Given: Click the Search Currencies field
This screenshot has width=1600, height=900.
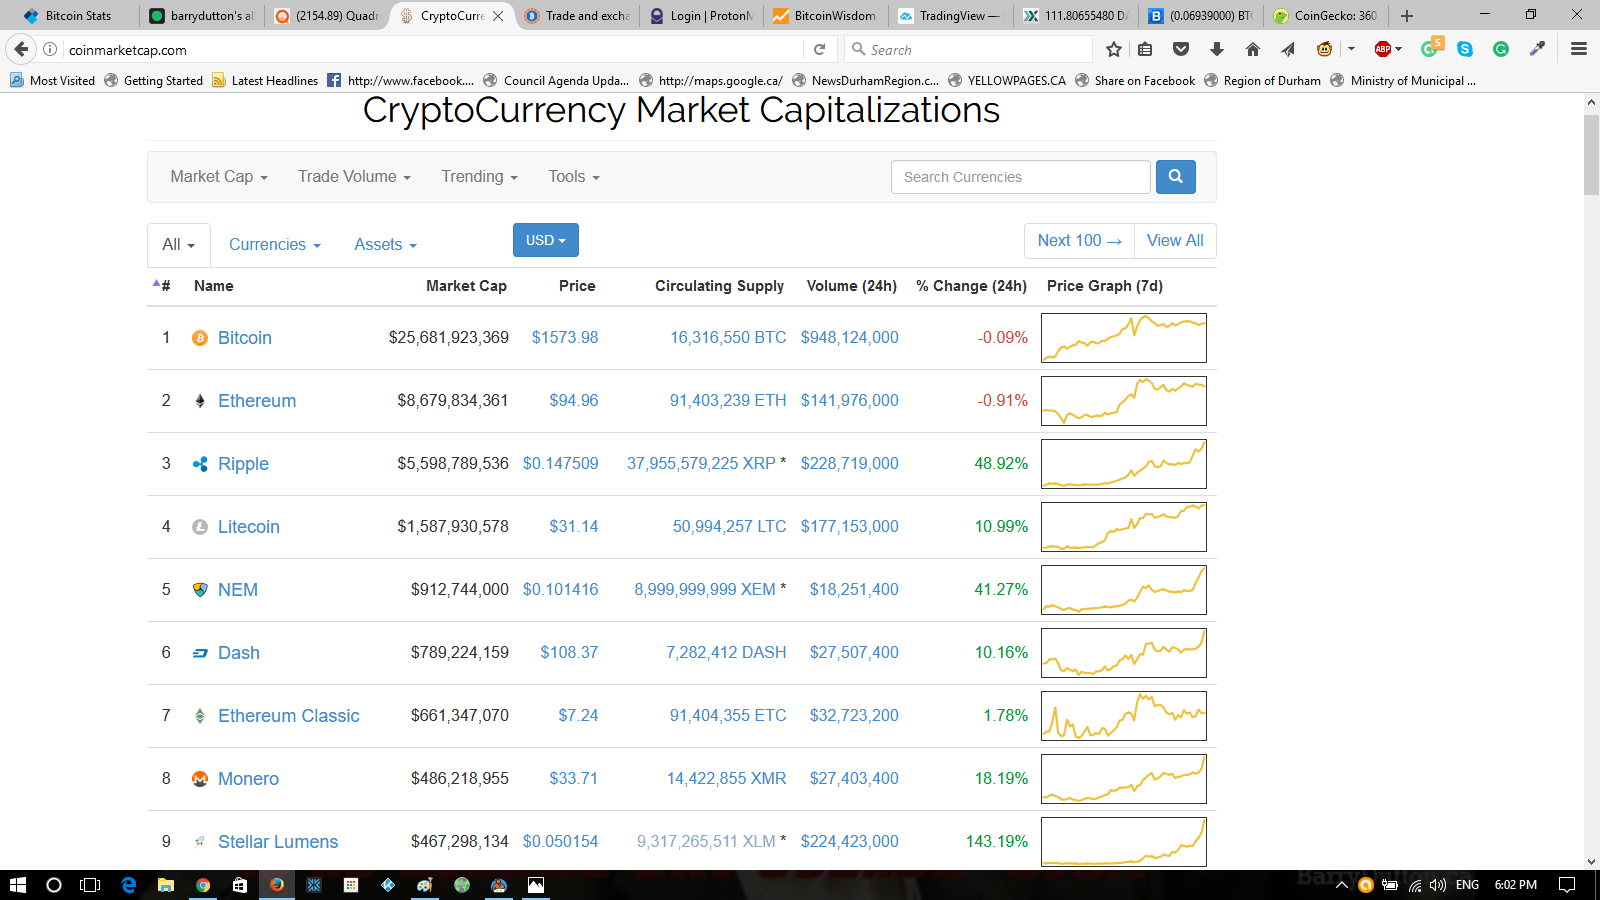Looking at the screenshot, I should [1021, 177].
